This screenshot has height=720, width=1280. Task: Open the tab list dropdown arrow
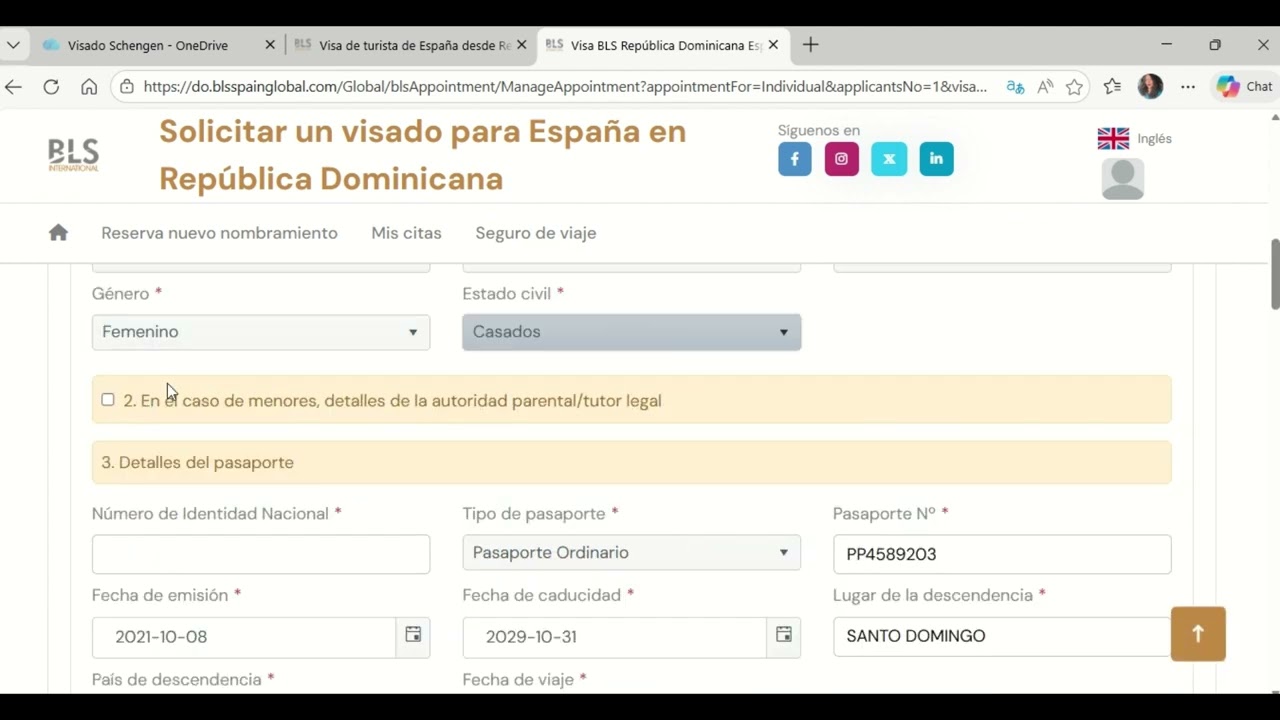click(13, 45)
